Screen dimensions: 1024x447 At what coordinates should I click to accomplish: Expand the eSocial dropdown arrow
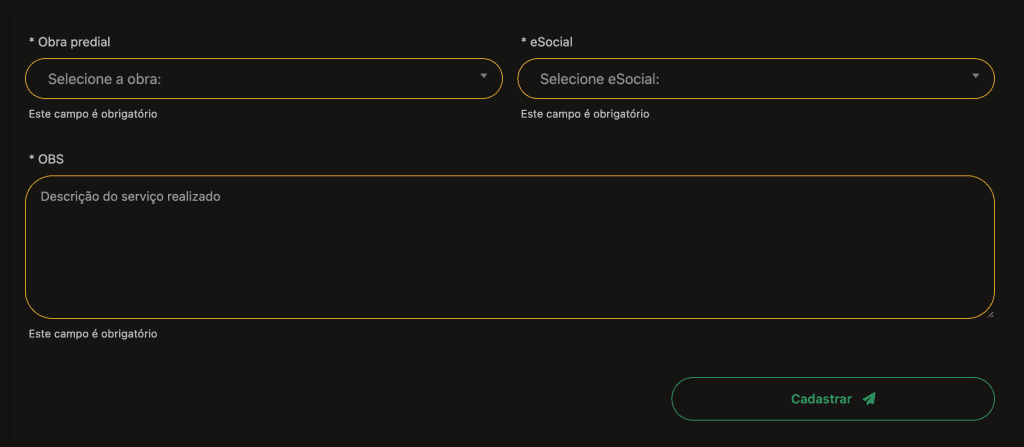click(975, 76)
